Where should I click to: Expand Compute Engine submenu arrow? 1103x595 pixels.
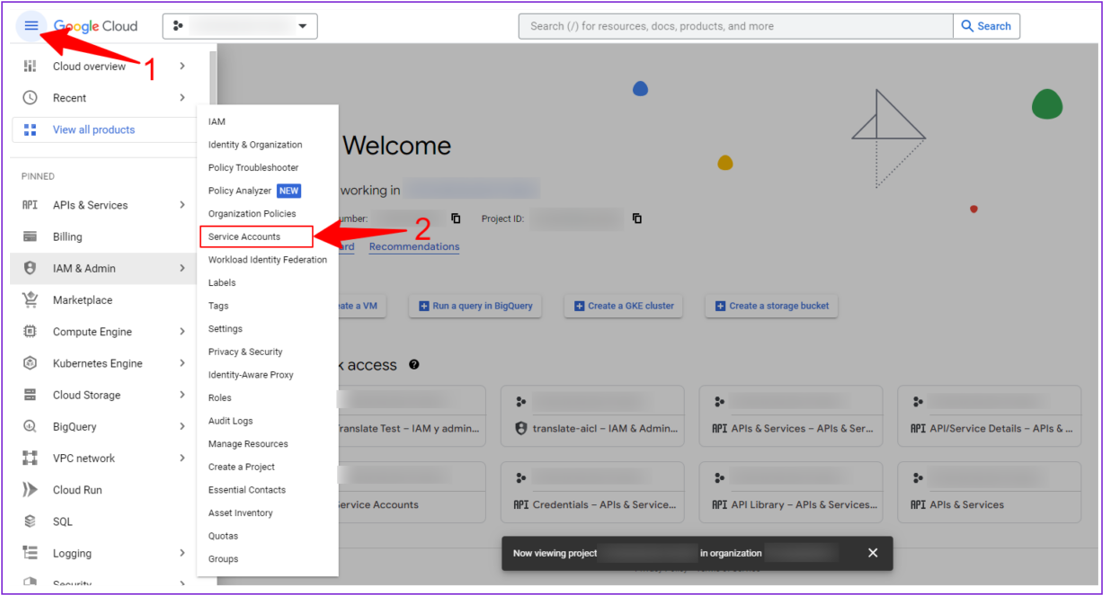(182, 331)
